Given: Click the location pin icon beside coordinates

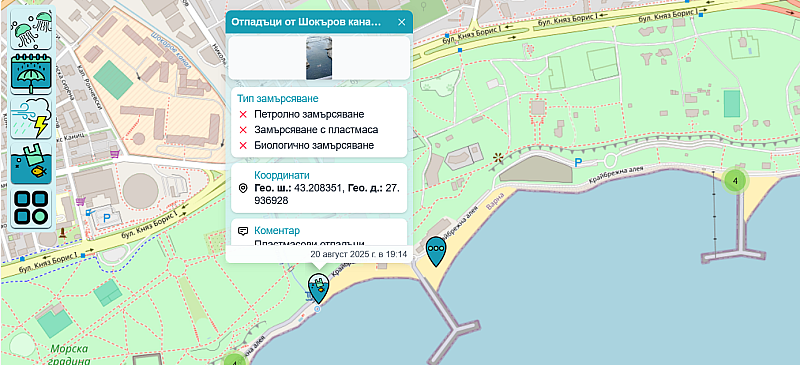Looking at the screenshot, I should [x=243, y=188].
